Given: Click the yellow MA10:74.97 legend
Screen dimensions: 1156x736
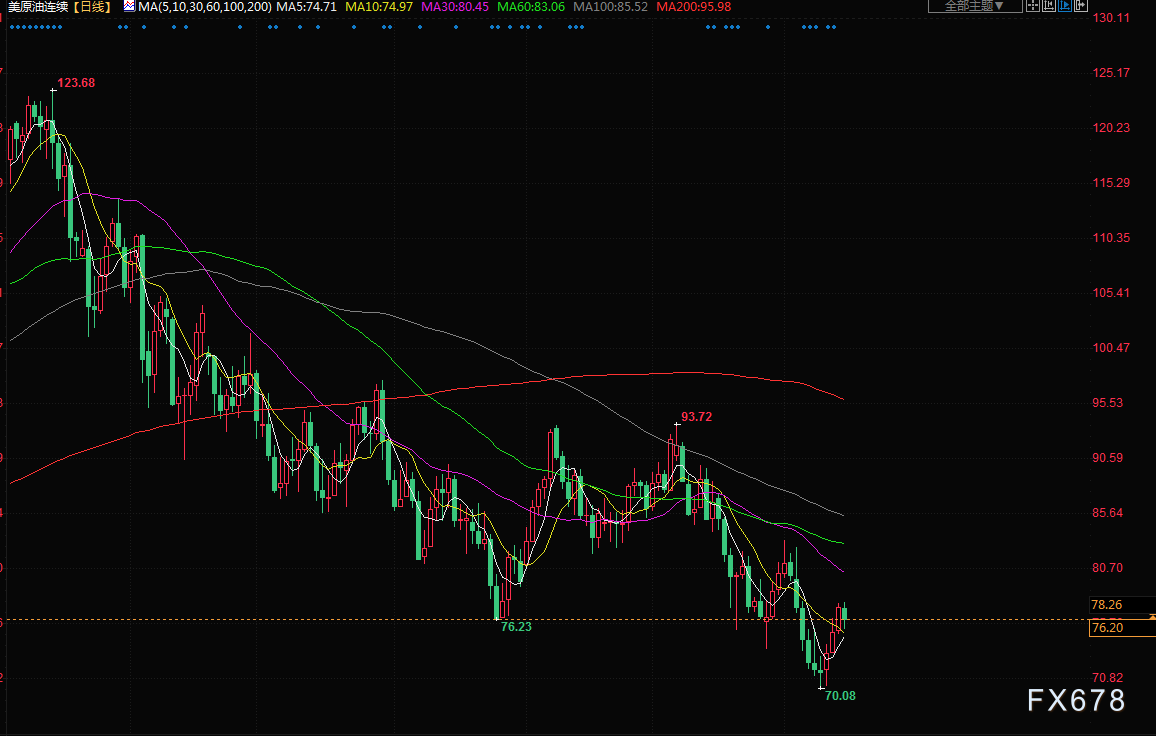Looking at the screenshot, I should point(378,6).
